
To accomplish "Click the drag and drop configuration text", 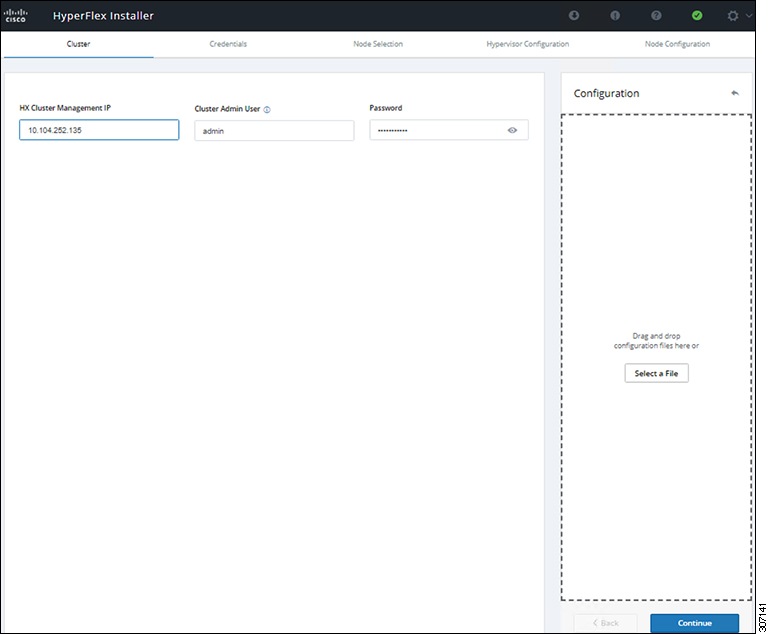I will pyautogui.click(x=656, y=341).
